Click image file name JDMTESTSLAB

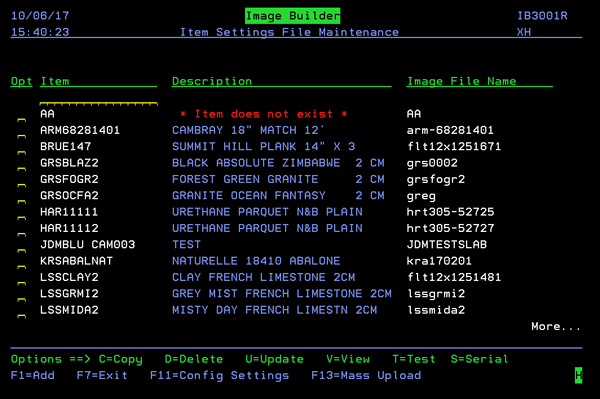(447, 244)
